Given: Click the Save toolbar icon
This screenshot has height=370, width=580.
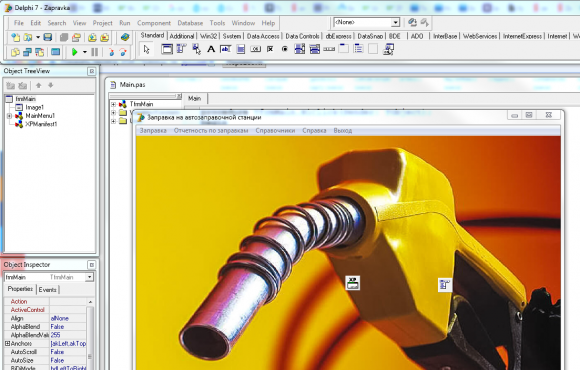Looking at the screenshot, I should click(x=48, y=37).
